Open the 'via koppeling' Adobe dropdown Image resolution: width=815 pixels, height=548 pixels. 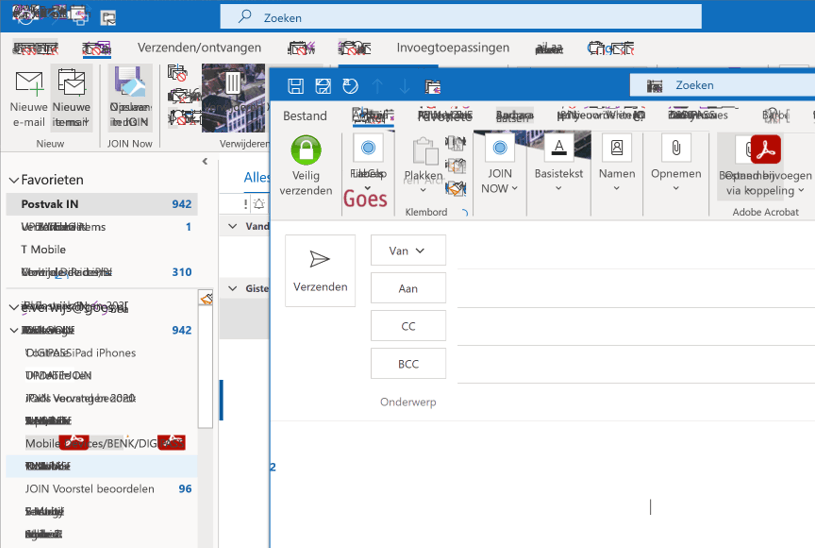pyautogui.click(x=801, y=191)
